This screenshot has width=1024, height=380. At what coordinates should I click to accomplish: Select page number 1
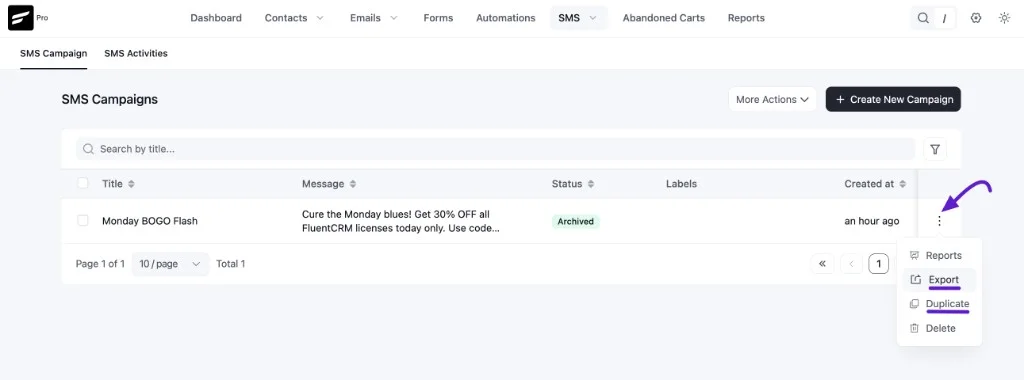[x=879, y=264]
